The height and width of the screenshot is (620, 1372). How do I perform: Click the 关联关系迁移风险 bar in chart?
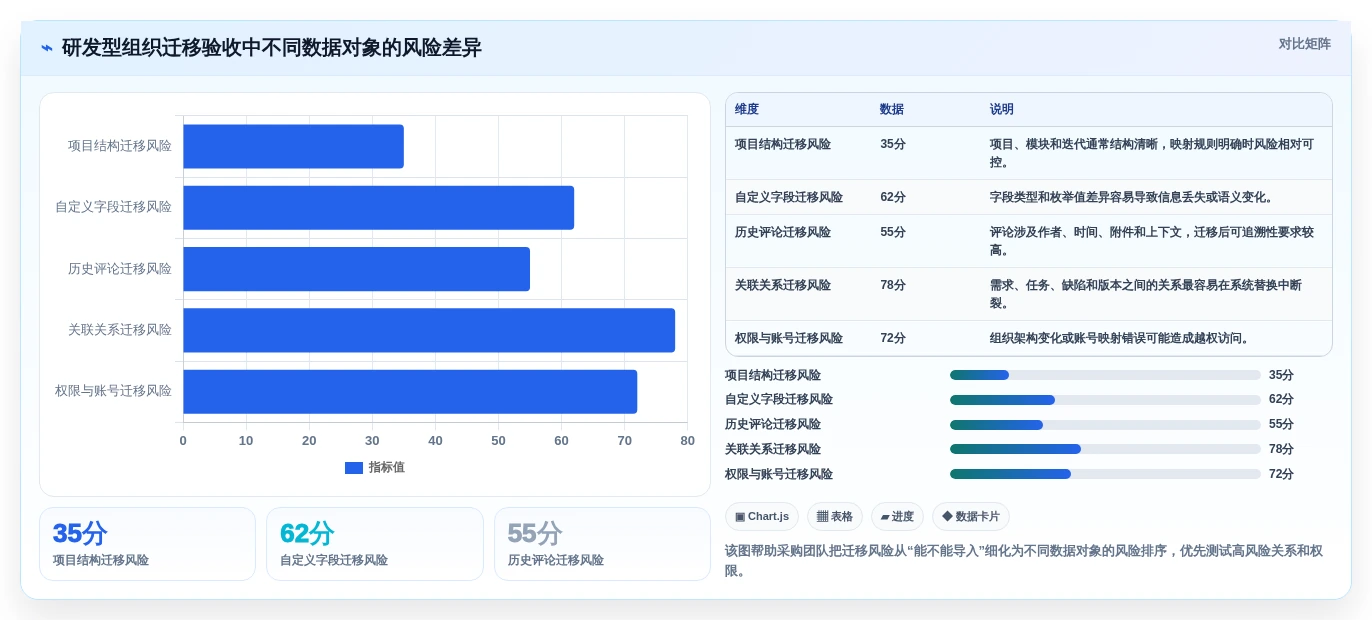pyautogui.click(x=429, y=330)
